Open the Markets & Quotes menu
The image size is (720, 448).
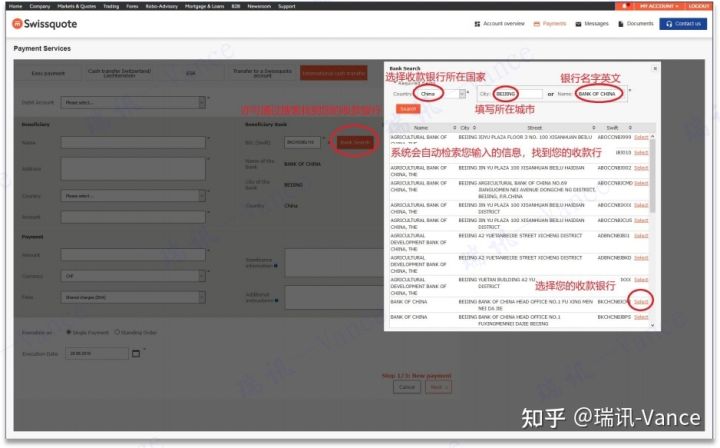[77, 6]
